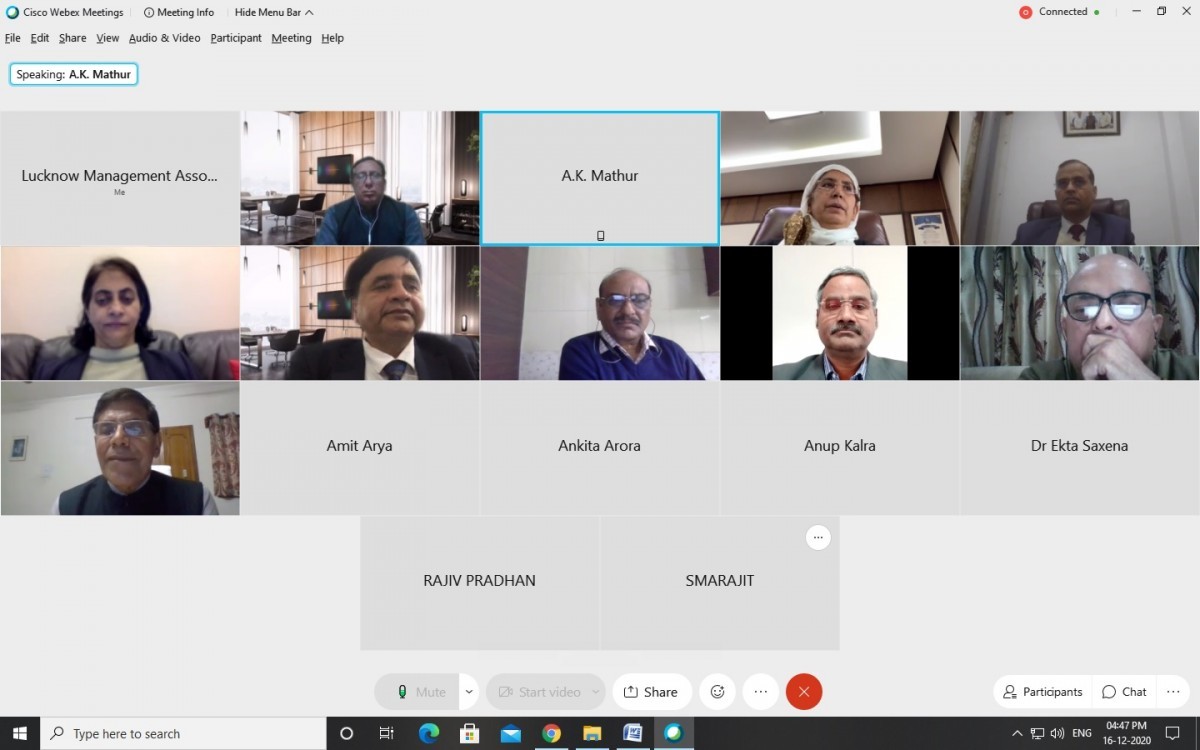Select the Ankita Arora participant tile

coord(600,448)
